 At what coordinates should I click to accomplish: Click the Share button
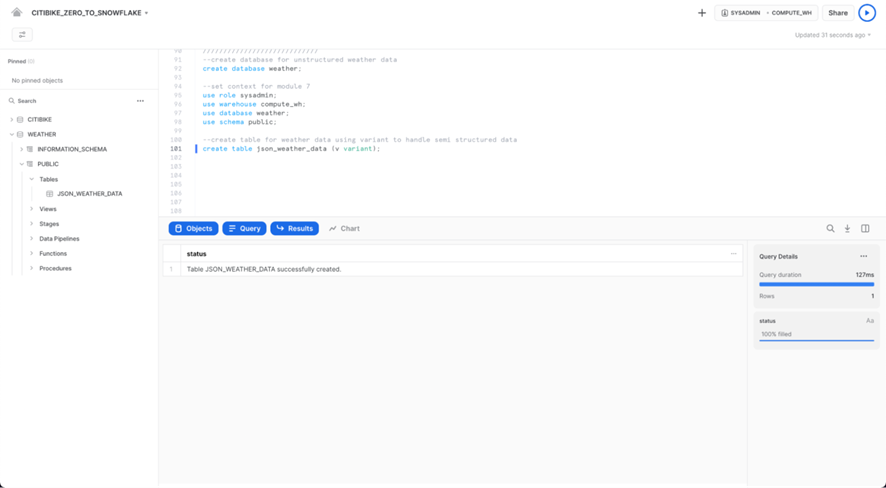click(837, 13)
